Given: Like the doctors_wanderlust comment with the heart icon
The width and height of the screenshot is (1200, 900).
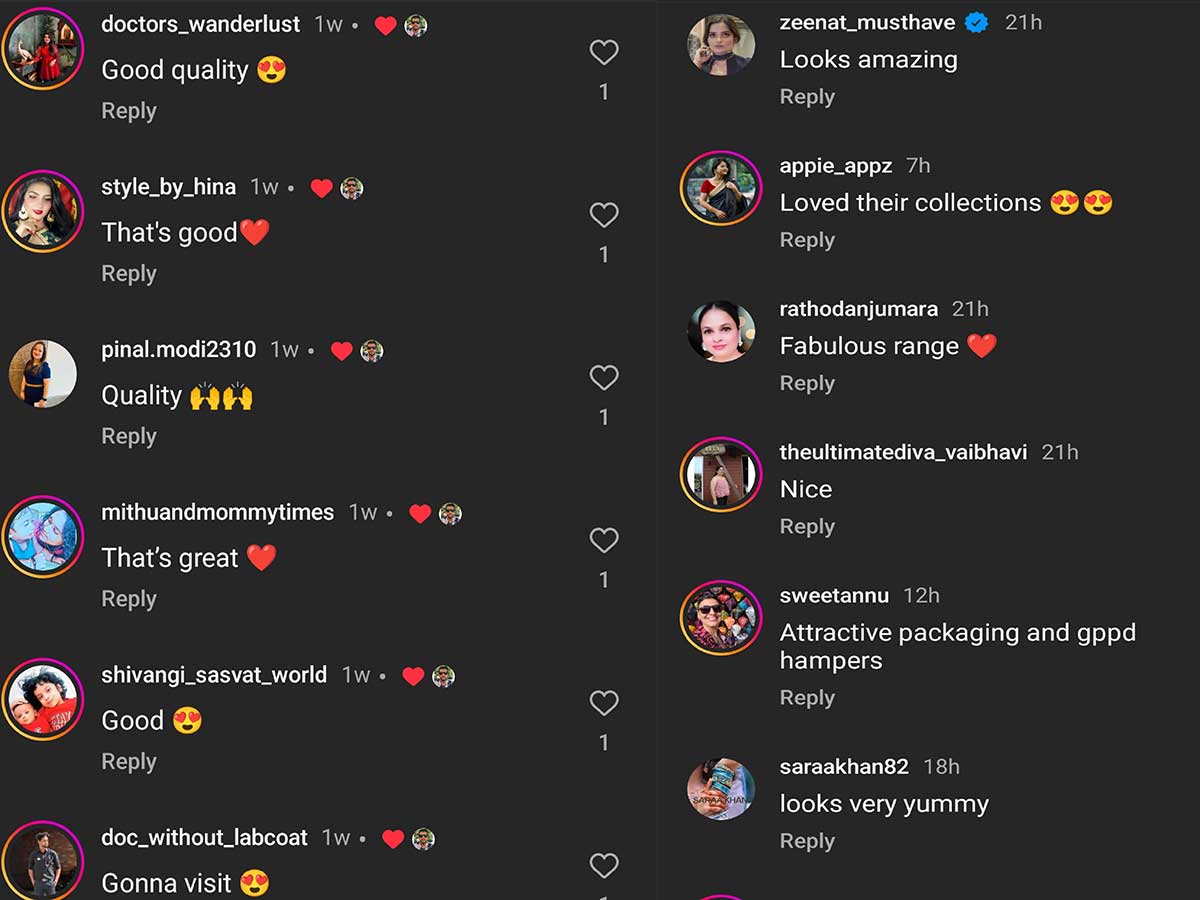Looking at the screenshot, I should coord(604,52).
